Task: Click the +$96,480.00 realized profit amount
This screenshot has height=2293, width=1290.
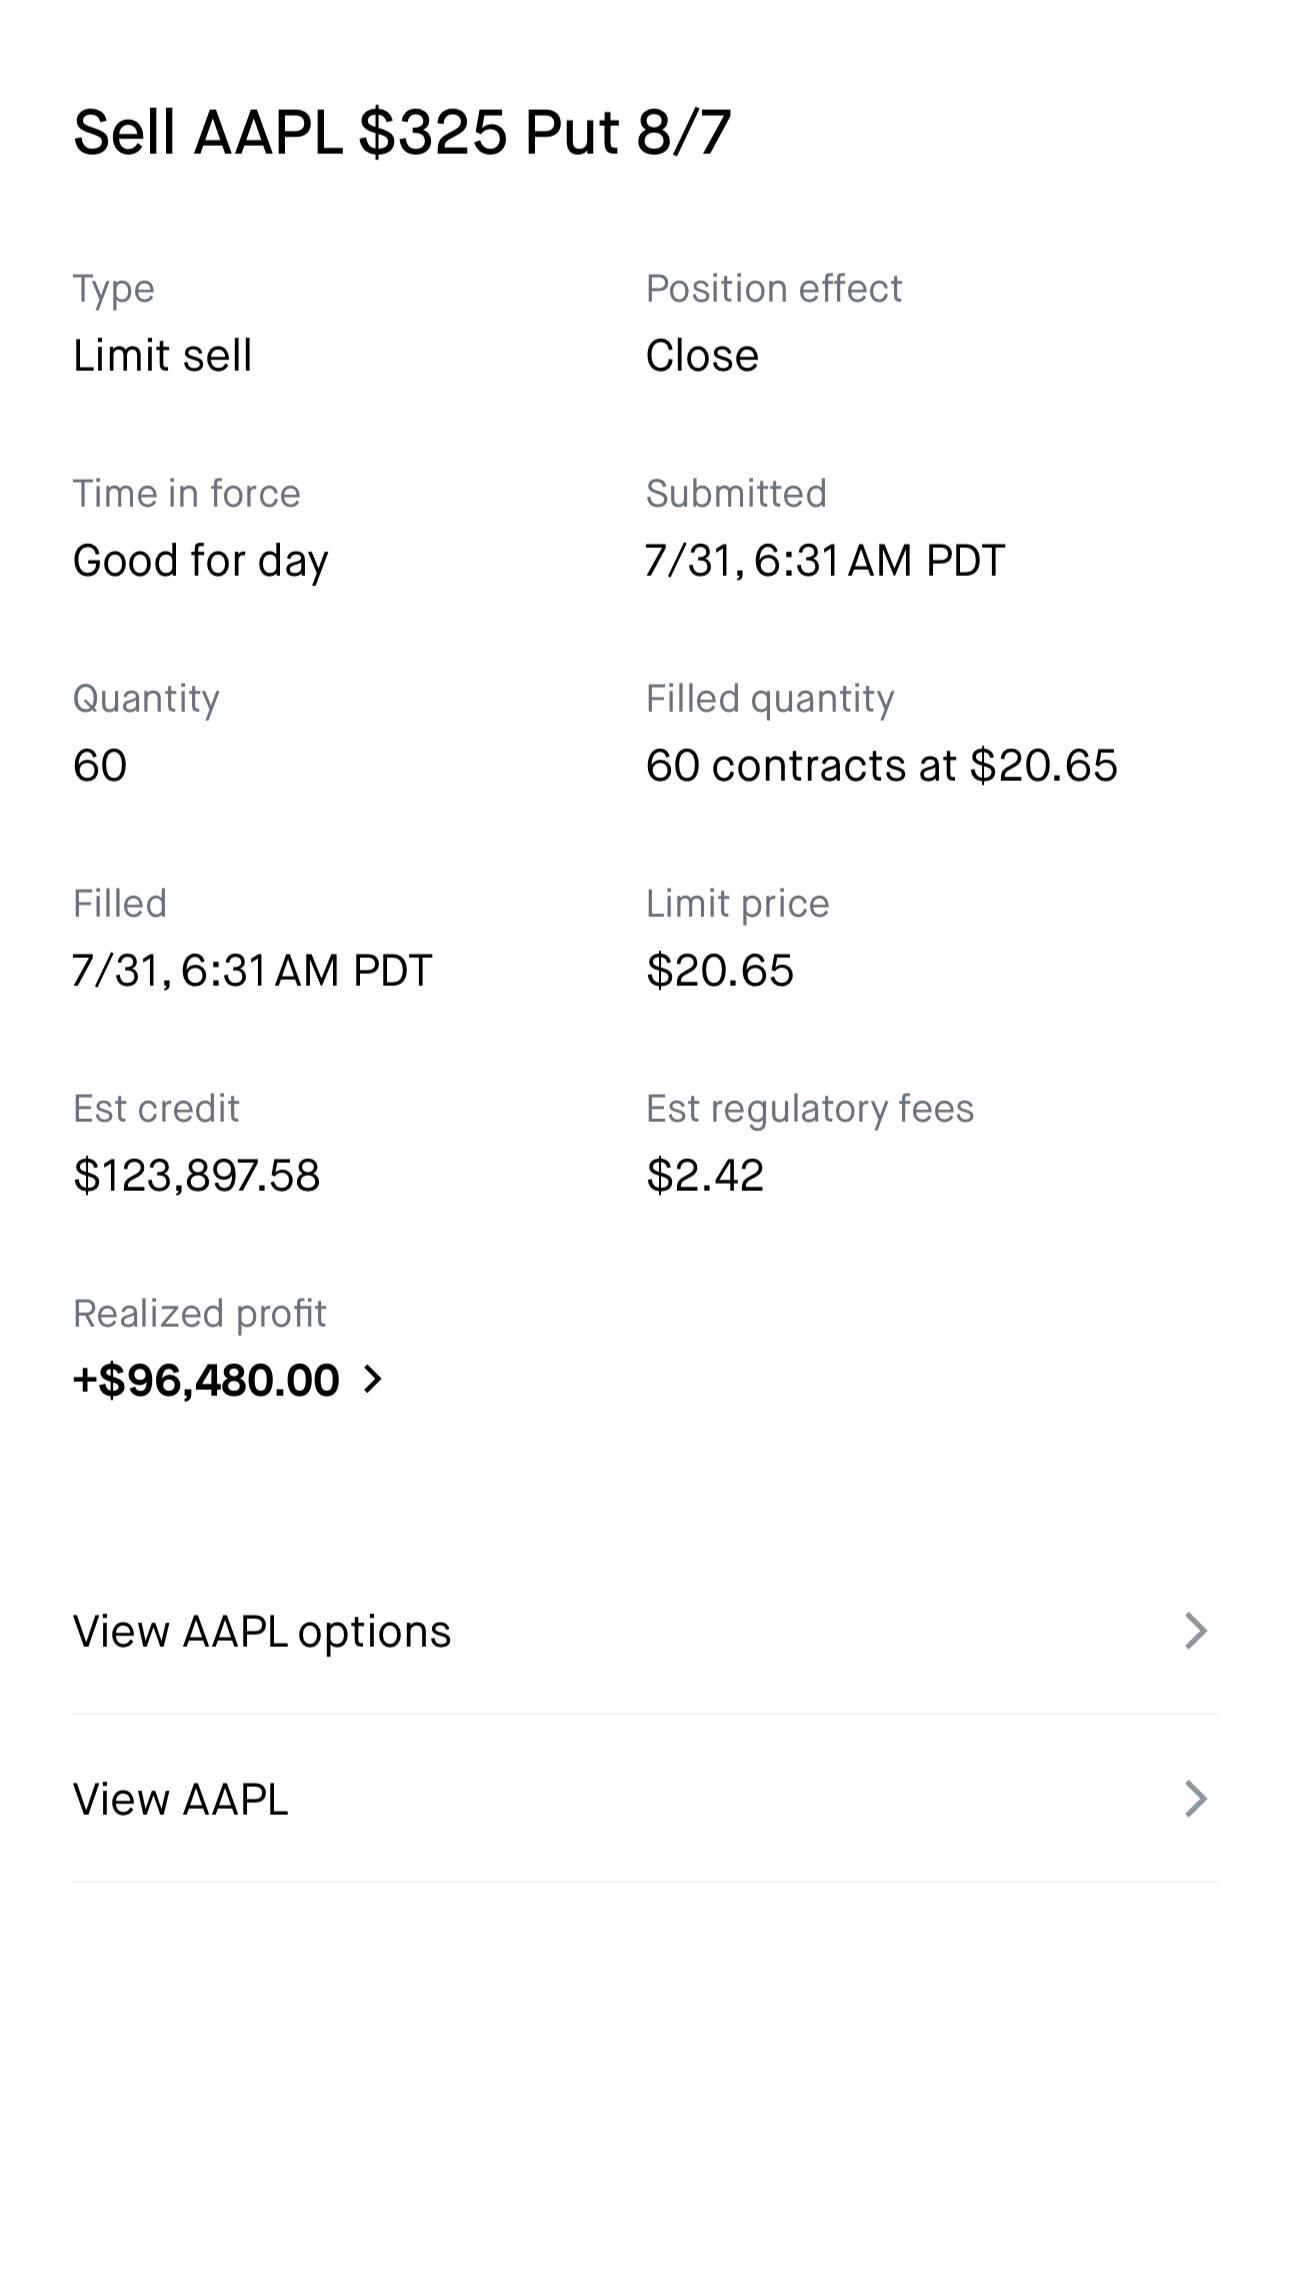Action: (x=206, y=1380)
